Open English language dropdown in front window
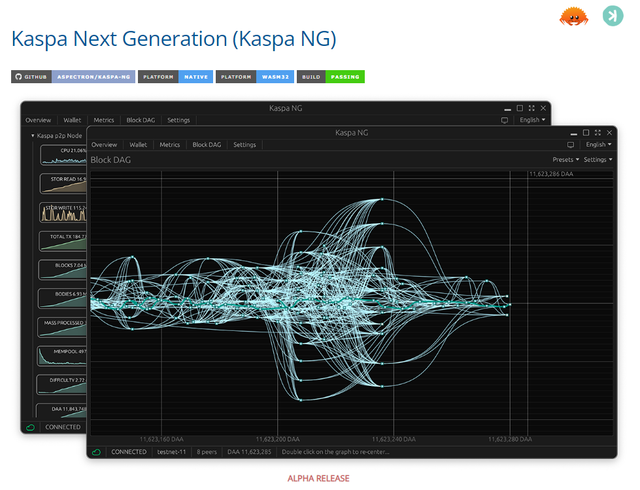The image size is (640, 490). [x=599, y=145]
